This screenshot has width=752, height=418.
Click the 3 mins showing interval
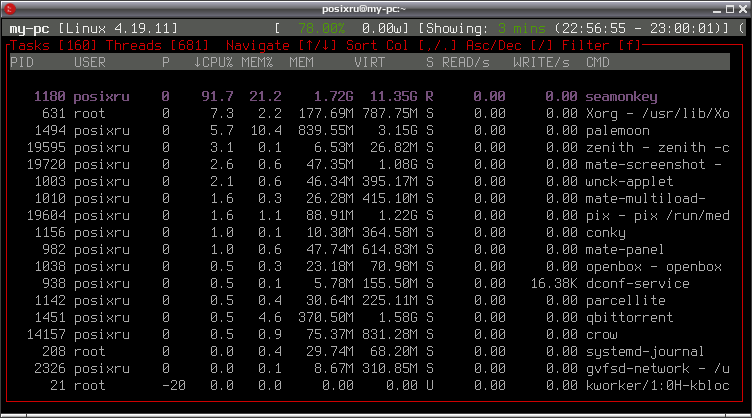(521, 29)
